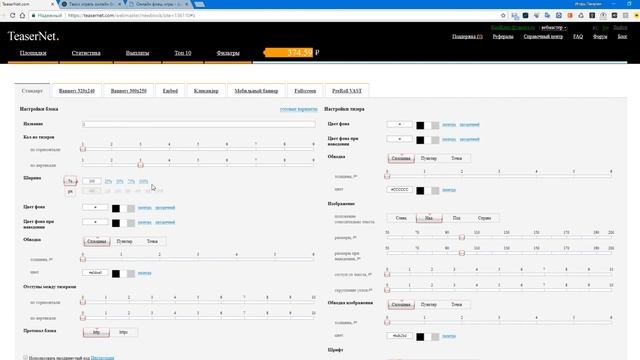Pick gray swatch for block Цвет фона
The image size is (640, 360).
(131, 209)
